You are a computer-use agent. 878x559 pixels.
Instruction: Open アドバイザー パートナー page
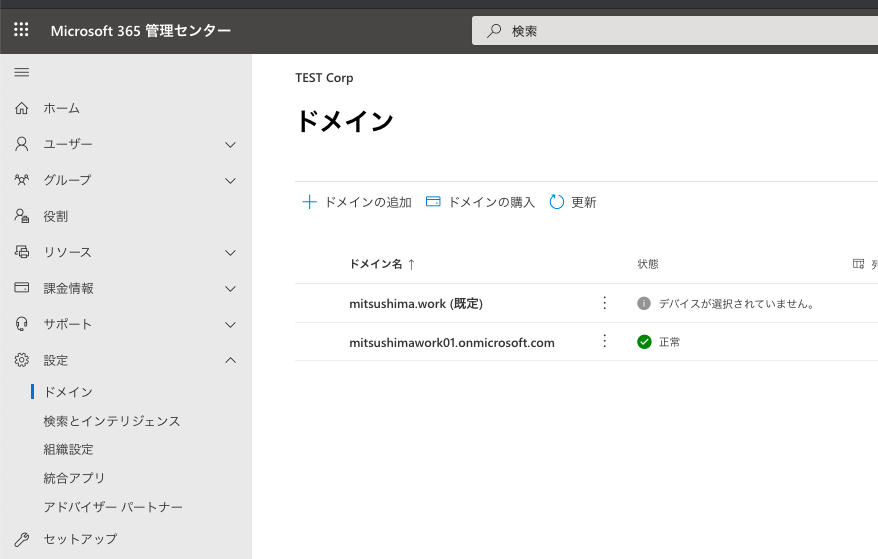click(x=113, y=507)
